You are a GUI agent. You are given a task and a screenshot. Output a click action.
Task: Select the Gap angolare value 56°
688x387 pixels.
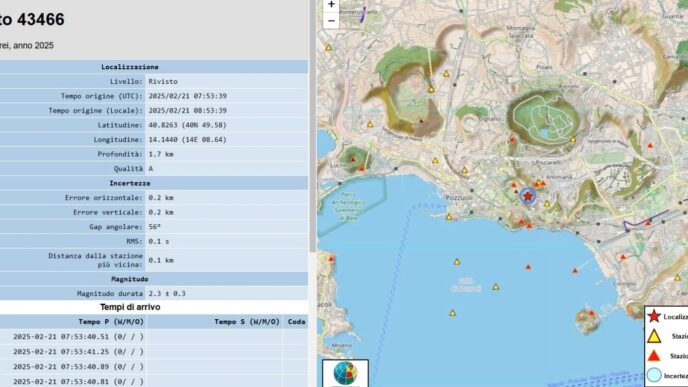tap(154, 227)
